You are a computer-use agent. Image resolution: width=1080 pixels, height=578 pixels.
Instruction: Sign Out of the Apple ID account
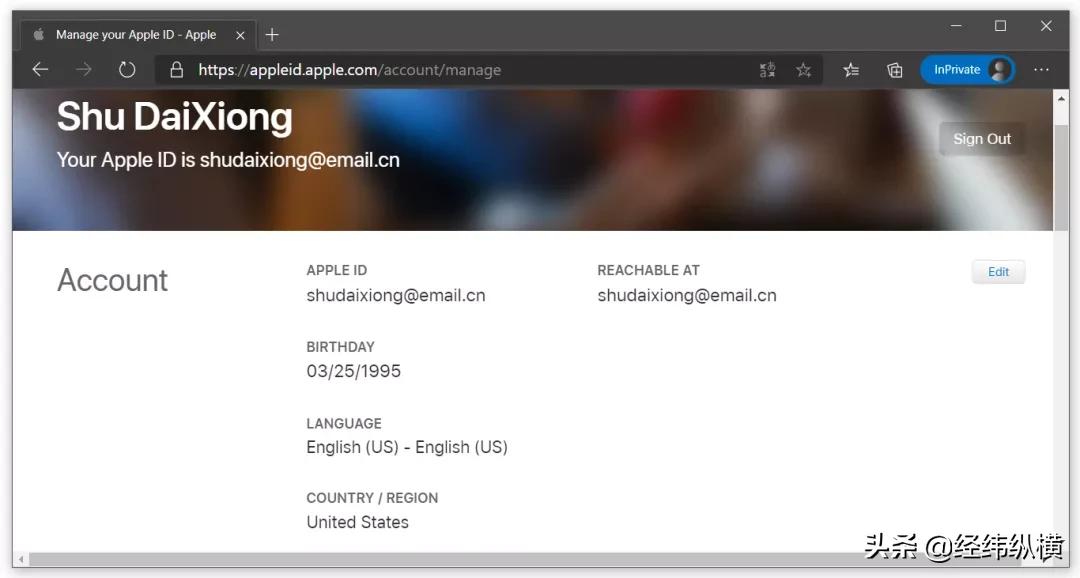click(x=982, y=139)
